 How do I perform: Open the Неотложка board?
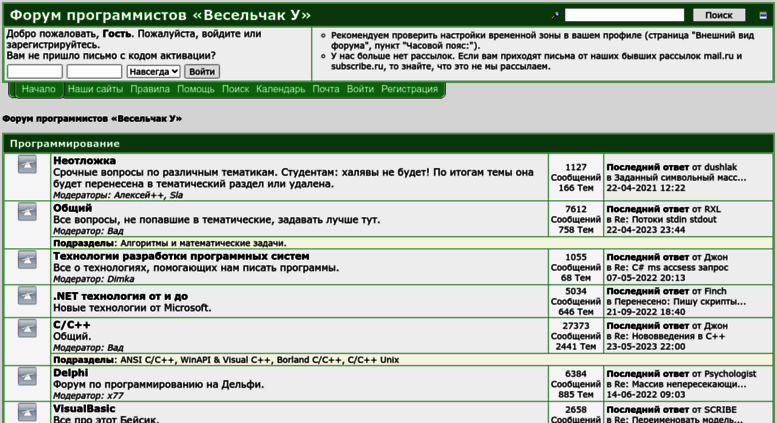tap(84, 160)
